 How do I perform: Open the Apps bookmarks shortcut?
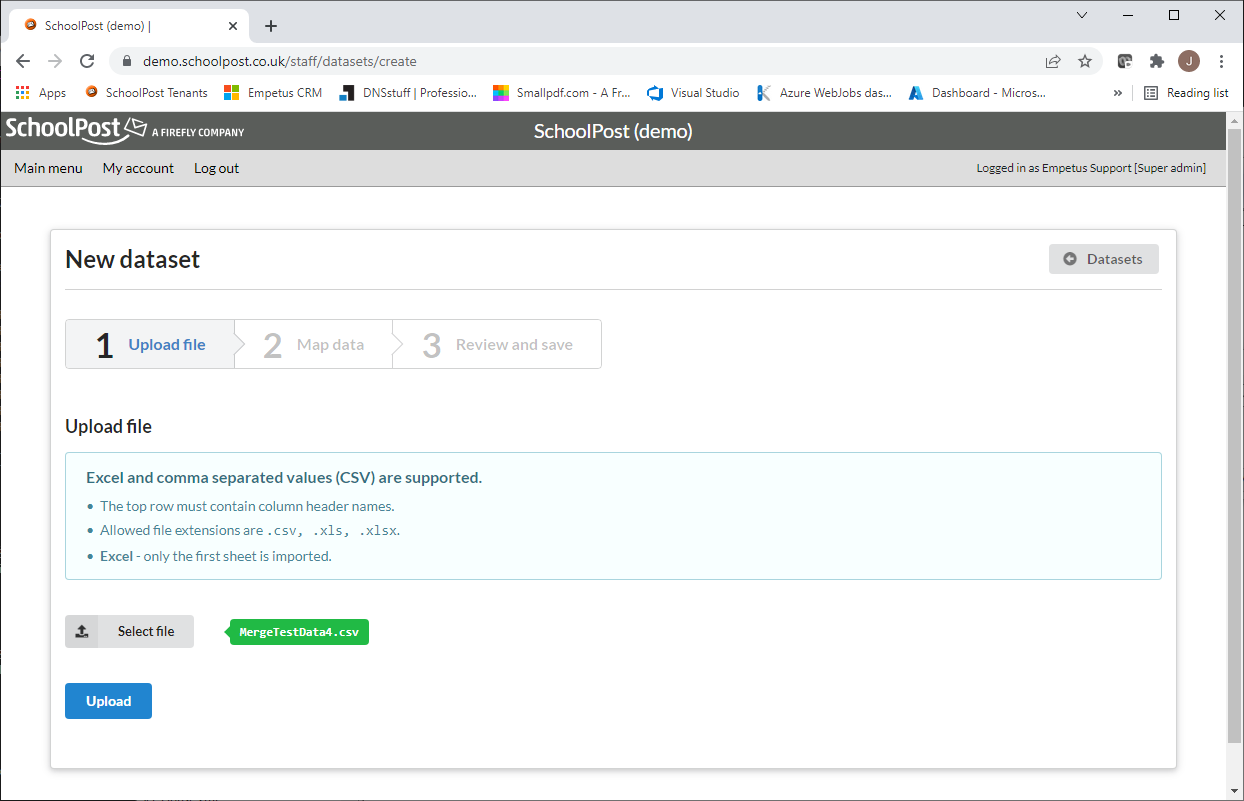tap(41, 93)
